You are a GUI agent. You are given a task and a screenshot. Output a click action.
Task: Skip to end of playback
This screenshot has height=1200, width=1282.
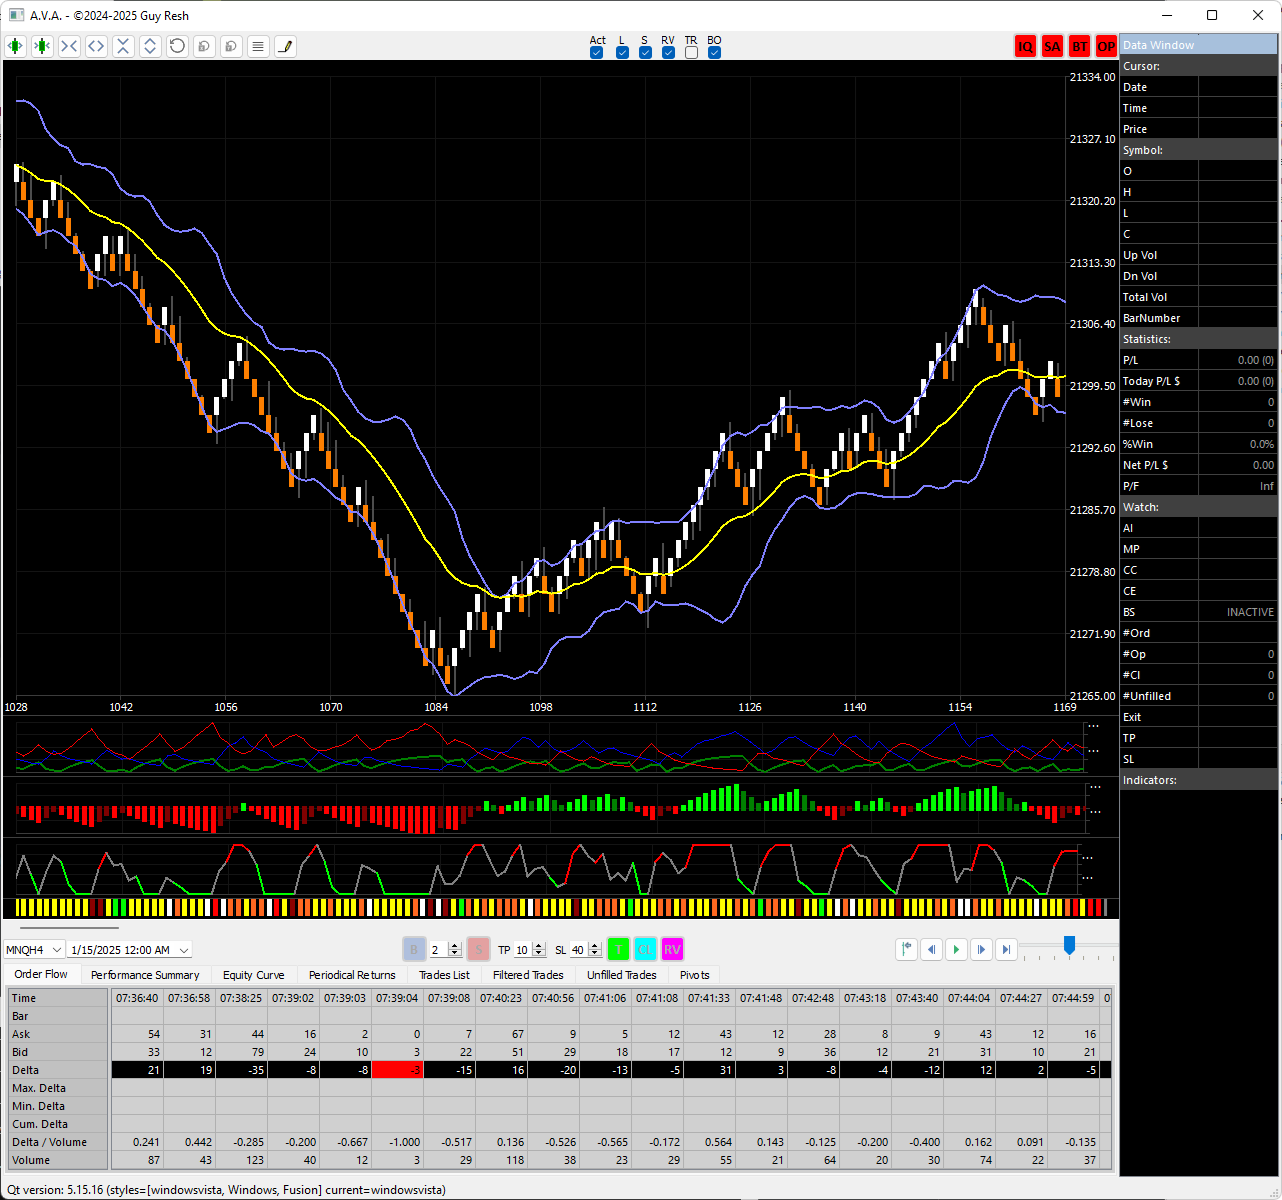(x=1007, y=949)
